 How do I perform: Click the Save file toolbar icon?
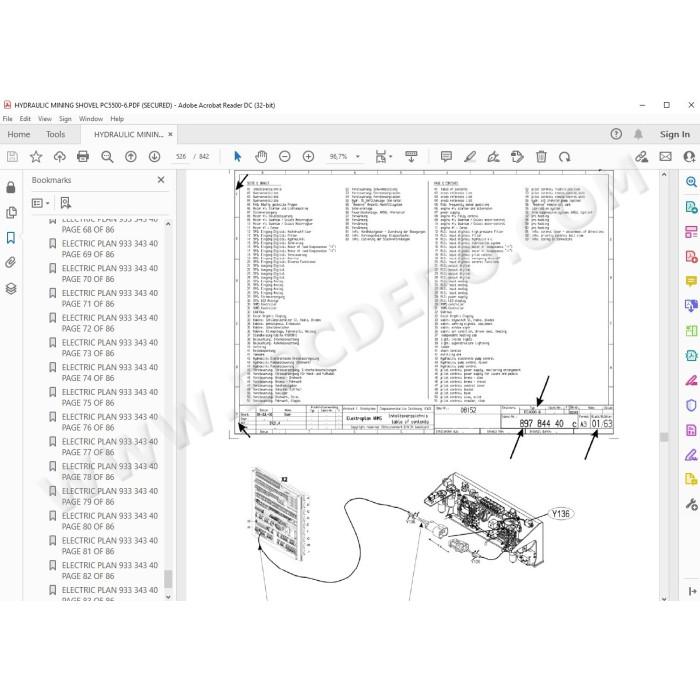pyautogui.click(x=12, y=157)
